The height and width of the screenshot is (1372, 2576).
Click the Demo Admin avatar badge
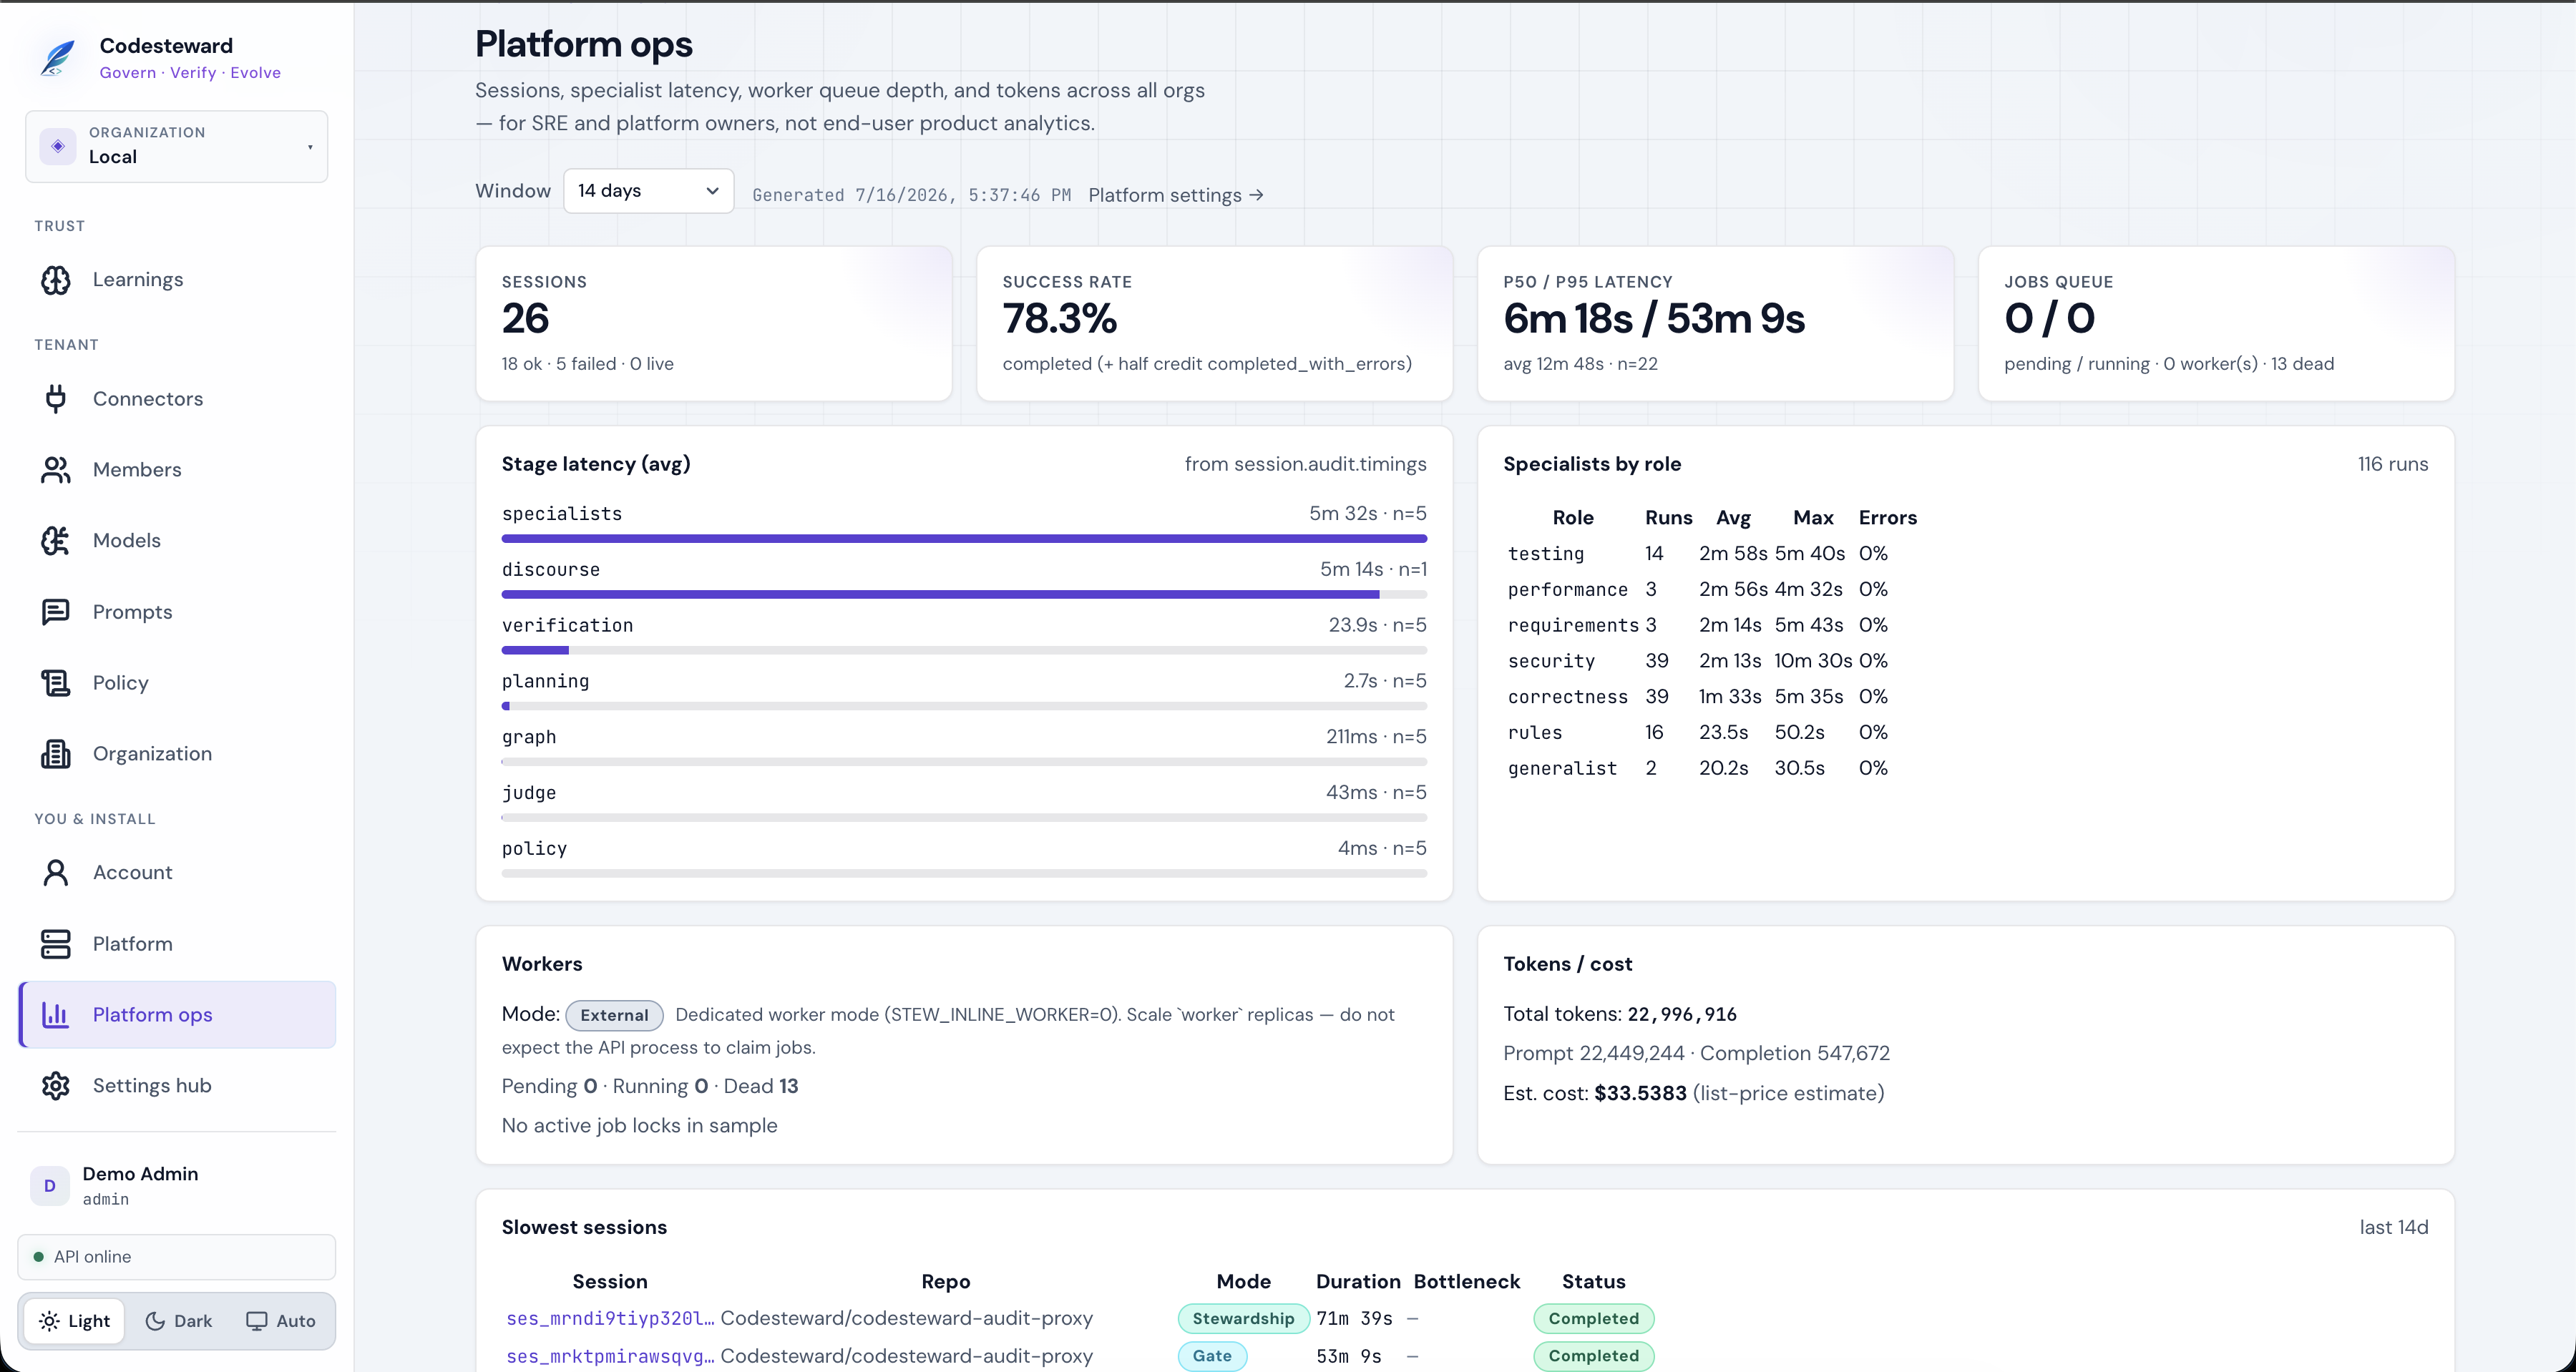49,1186
